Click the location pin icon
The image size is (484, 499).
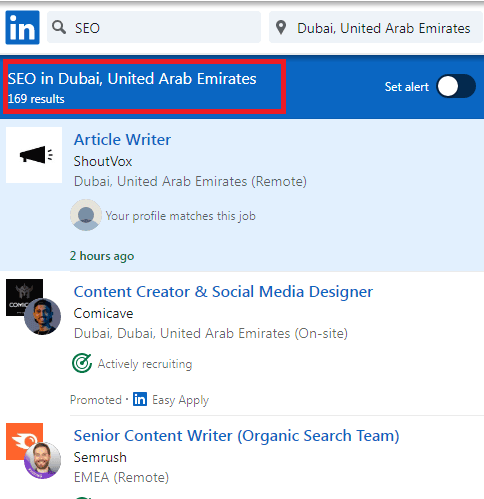tap(281, 27)
